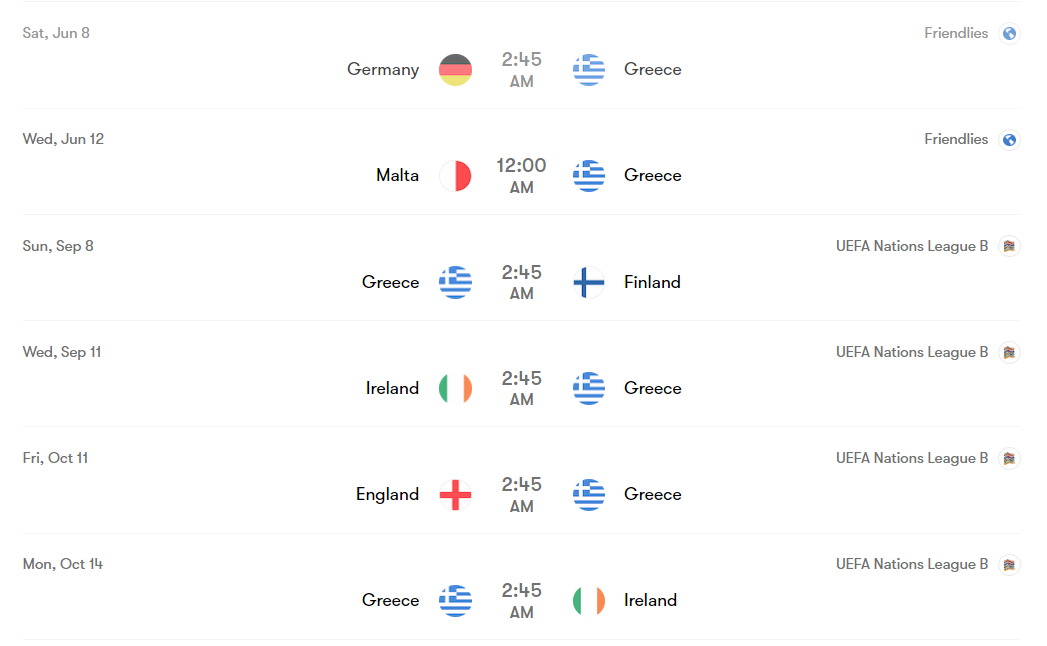Select the England team name
The width and height of the screenshot is (1047, 646).
click(x=387, y=494)
